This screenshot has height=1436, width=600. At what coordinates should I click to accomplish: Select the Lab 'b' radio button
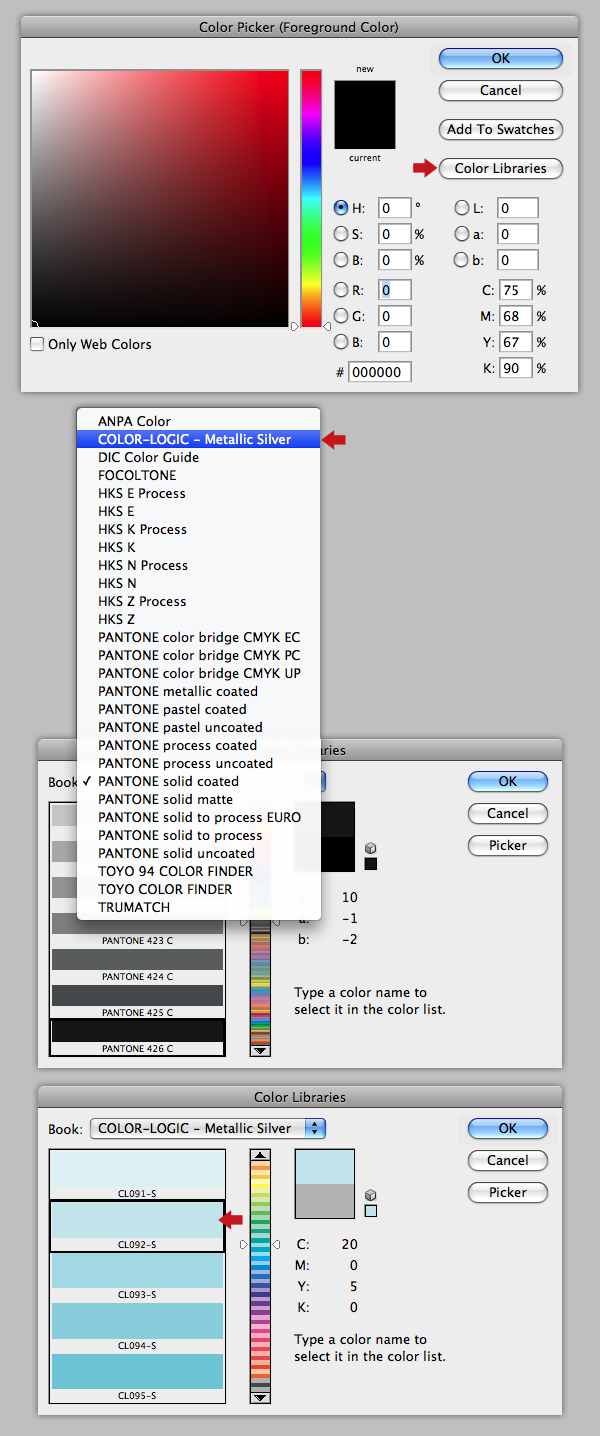click(x=462, y=260)
